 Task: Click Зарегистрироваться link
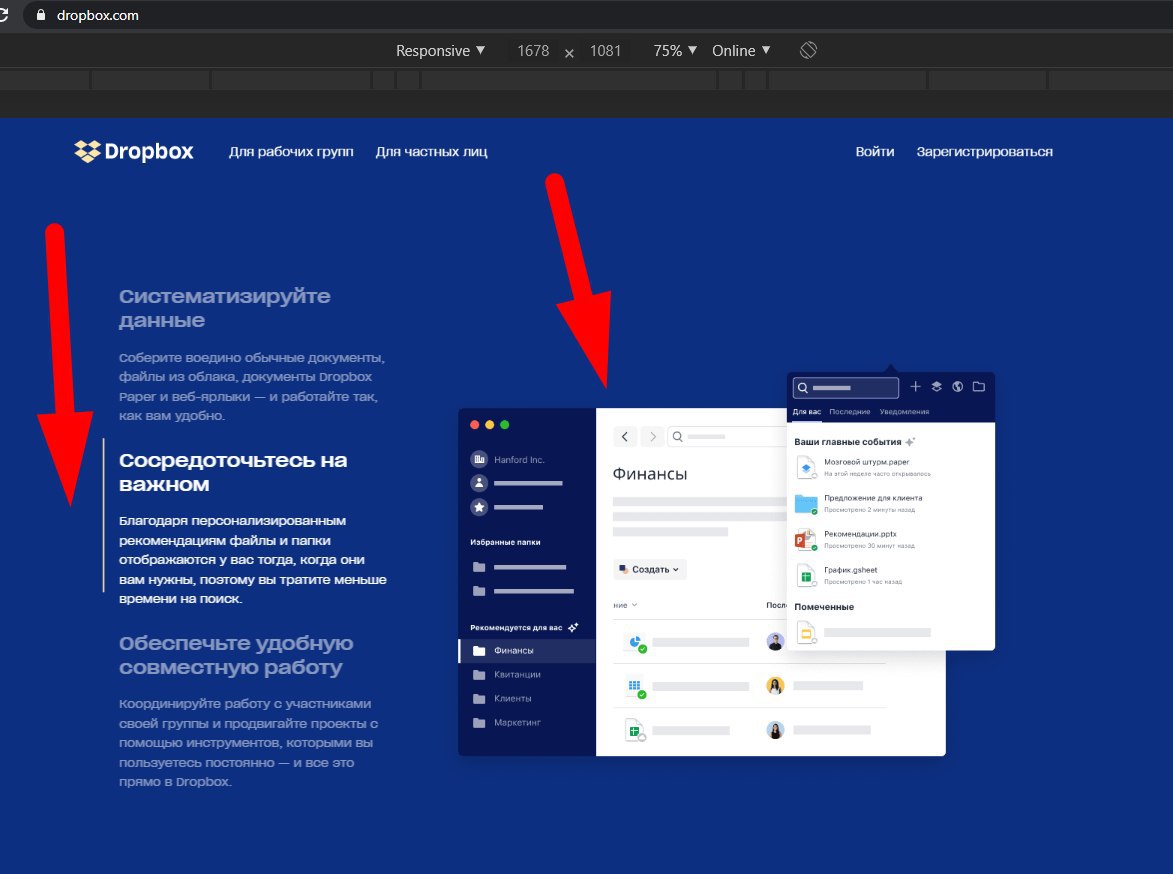(x=984, y=151)
